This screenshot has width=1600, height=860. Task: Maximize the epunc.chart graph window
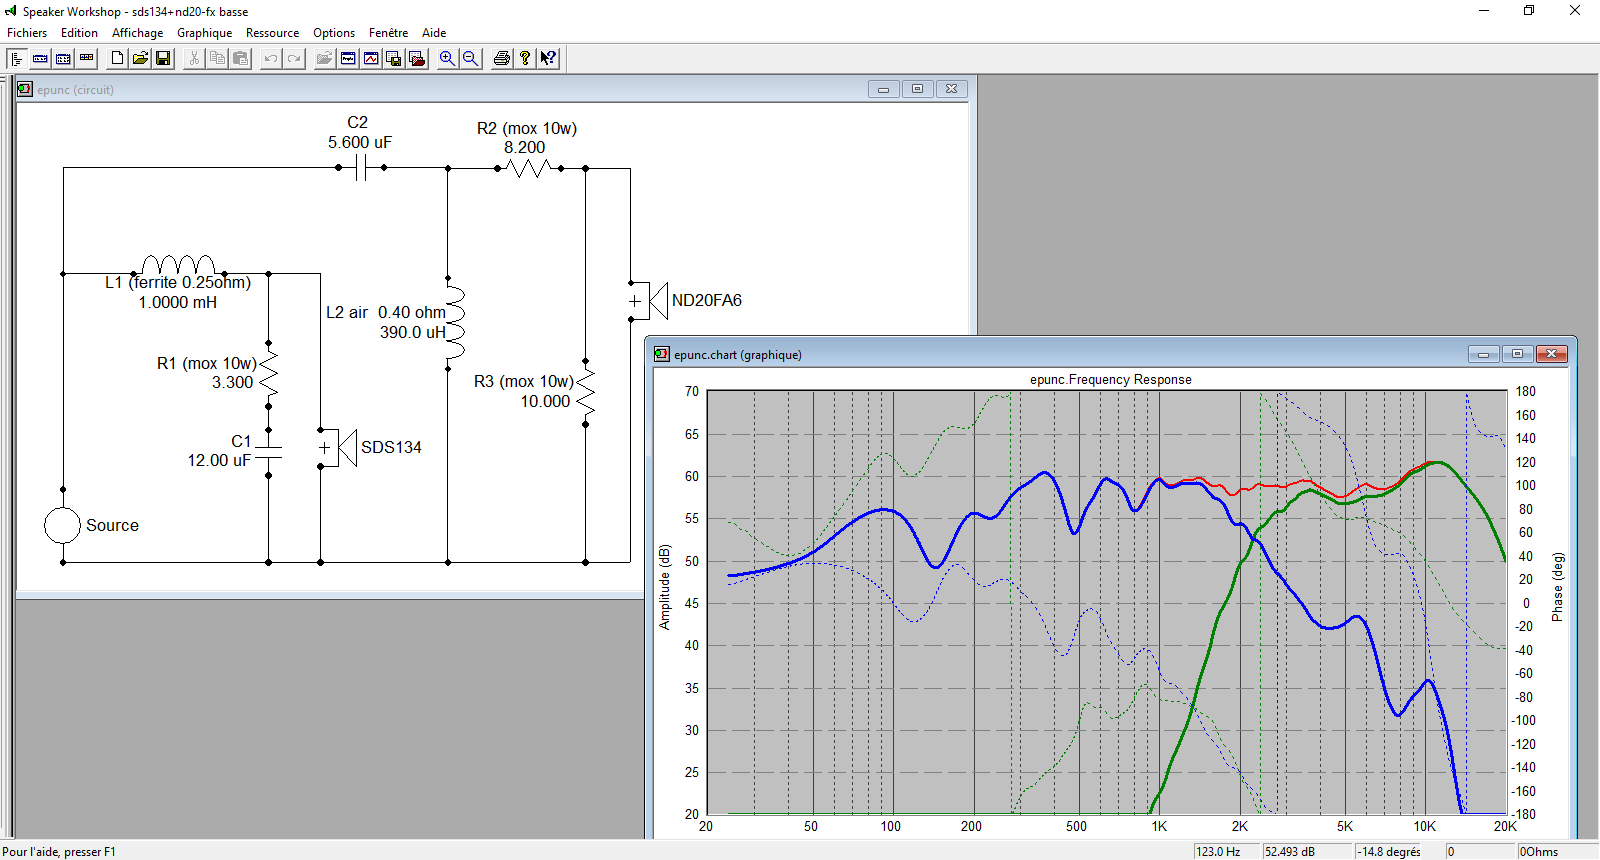(x=1517, y=354)
